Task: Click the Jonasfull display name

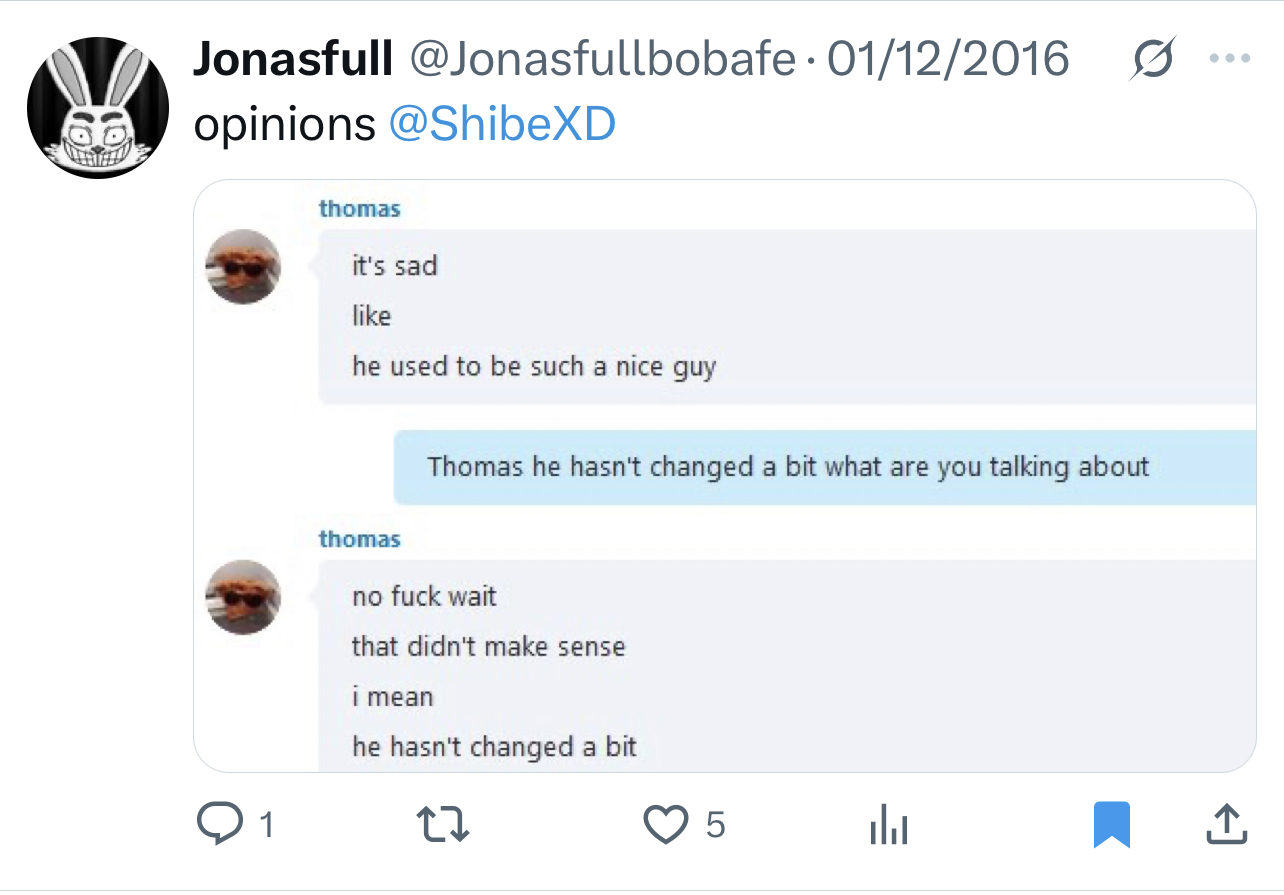Action: click(x=292, y=60)
